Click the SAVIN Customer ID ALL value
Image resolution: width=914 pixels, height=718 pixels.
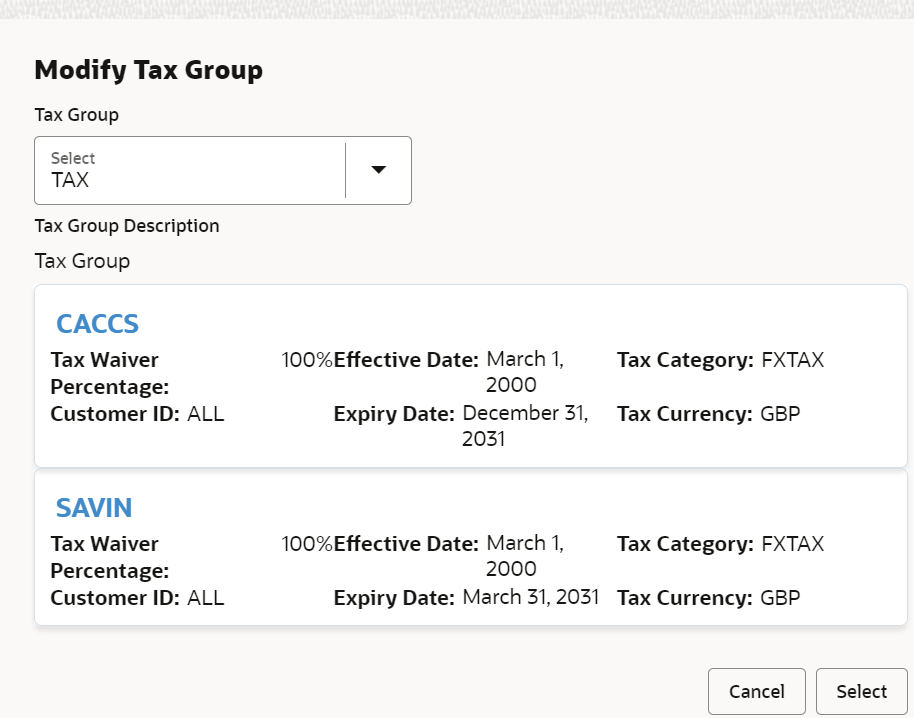[x=206, y=597]
